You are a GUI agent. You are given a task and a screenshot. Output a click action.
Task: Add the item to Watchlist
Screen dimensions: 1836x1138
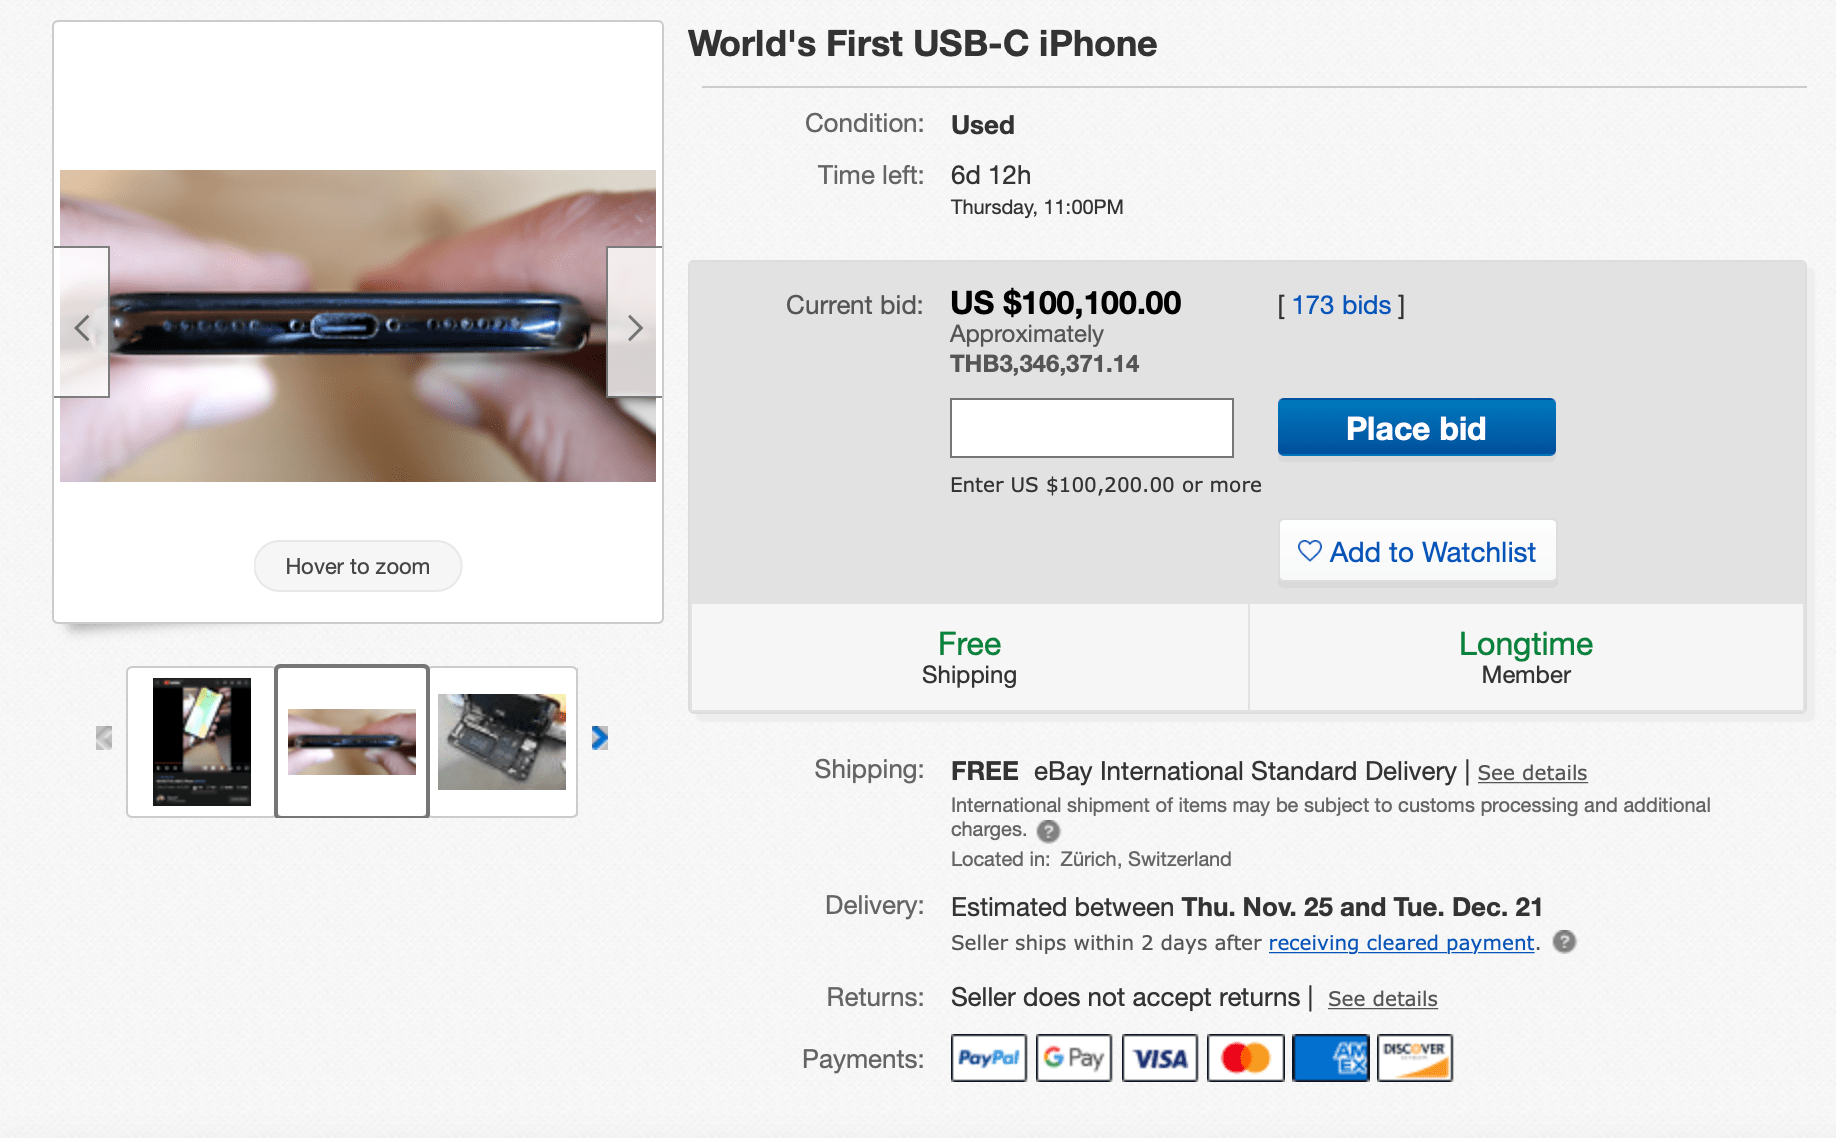pyautogui.click(x=1417, y=552)
